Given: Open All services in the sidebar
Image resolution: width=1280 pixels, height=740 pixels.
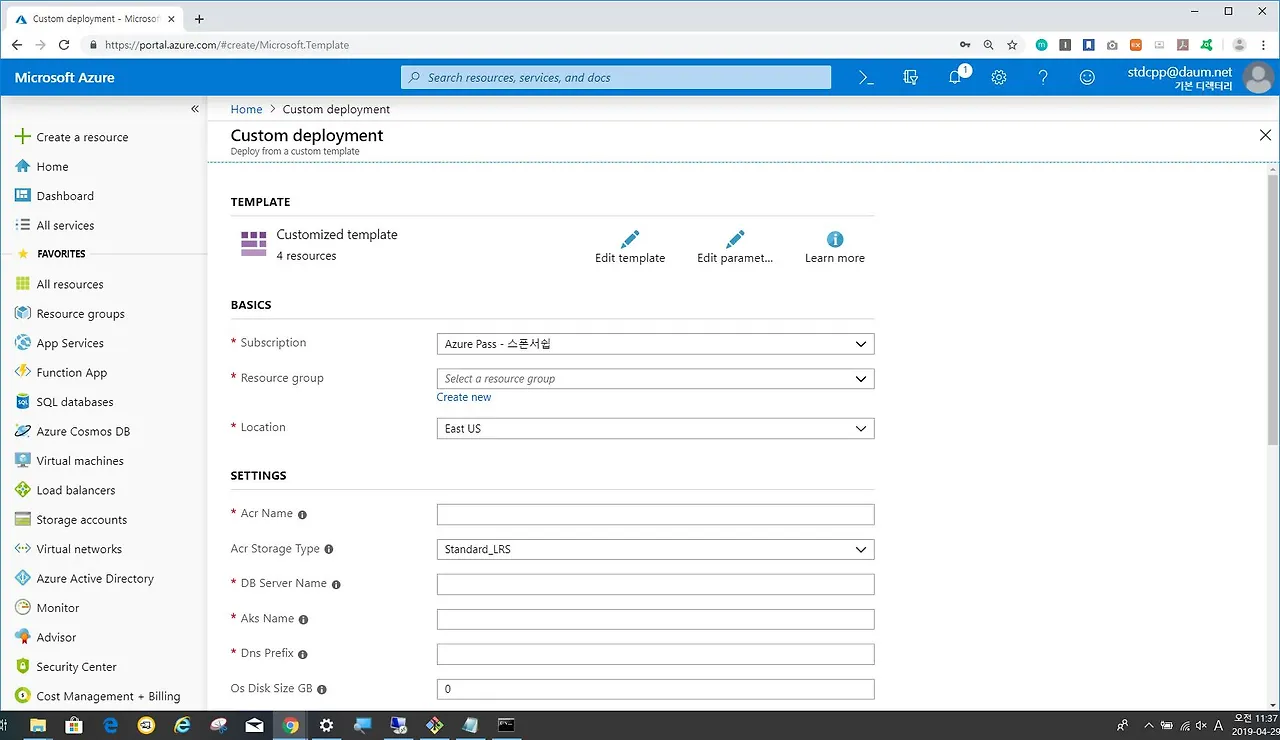Looking at the screenshot, I should click(65, 225).
